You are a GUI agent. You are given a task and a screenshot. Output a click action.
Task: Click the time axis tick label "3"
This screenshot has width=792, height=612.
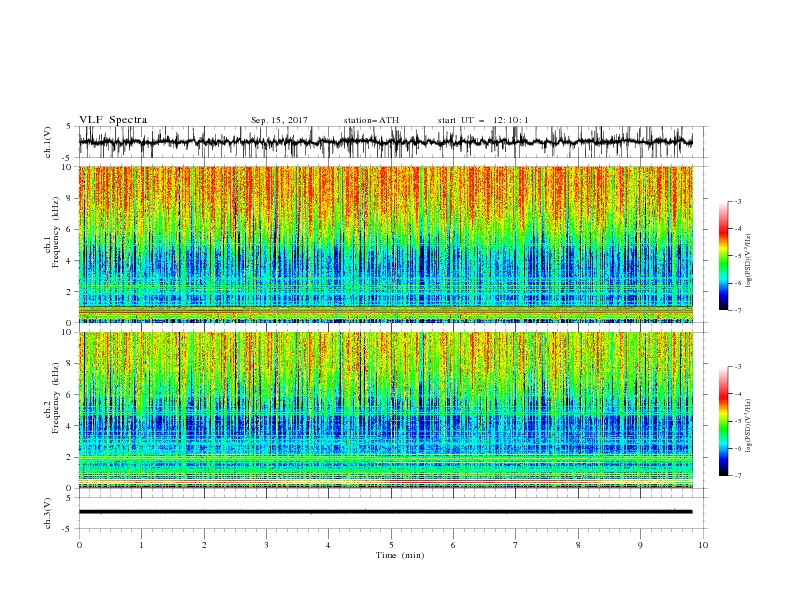266,545
